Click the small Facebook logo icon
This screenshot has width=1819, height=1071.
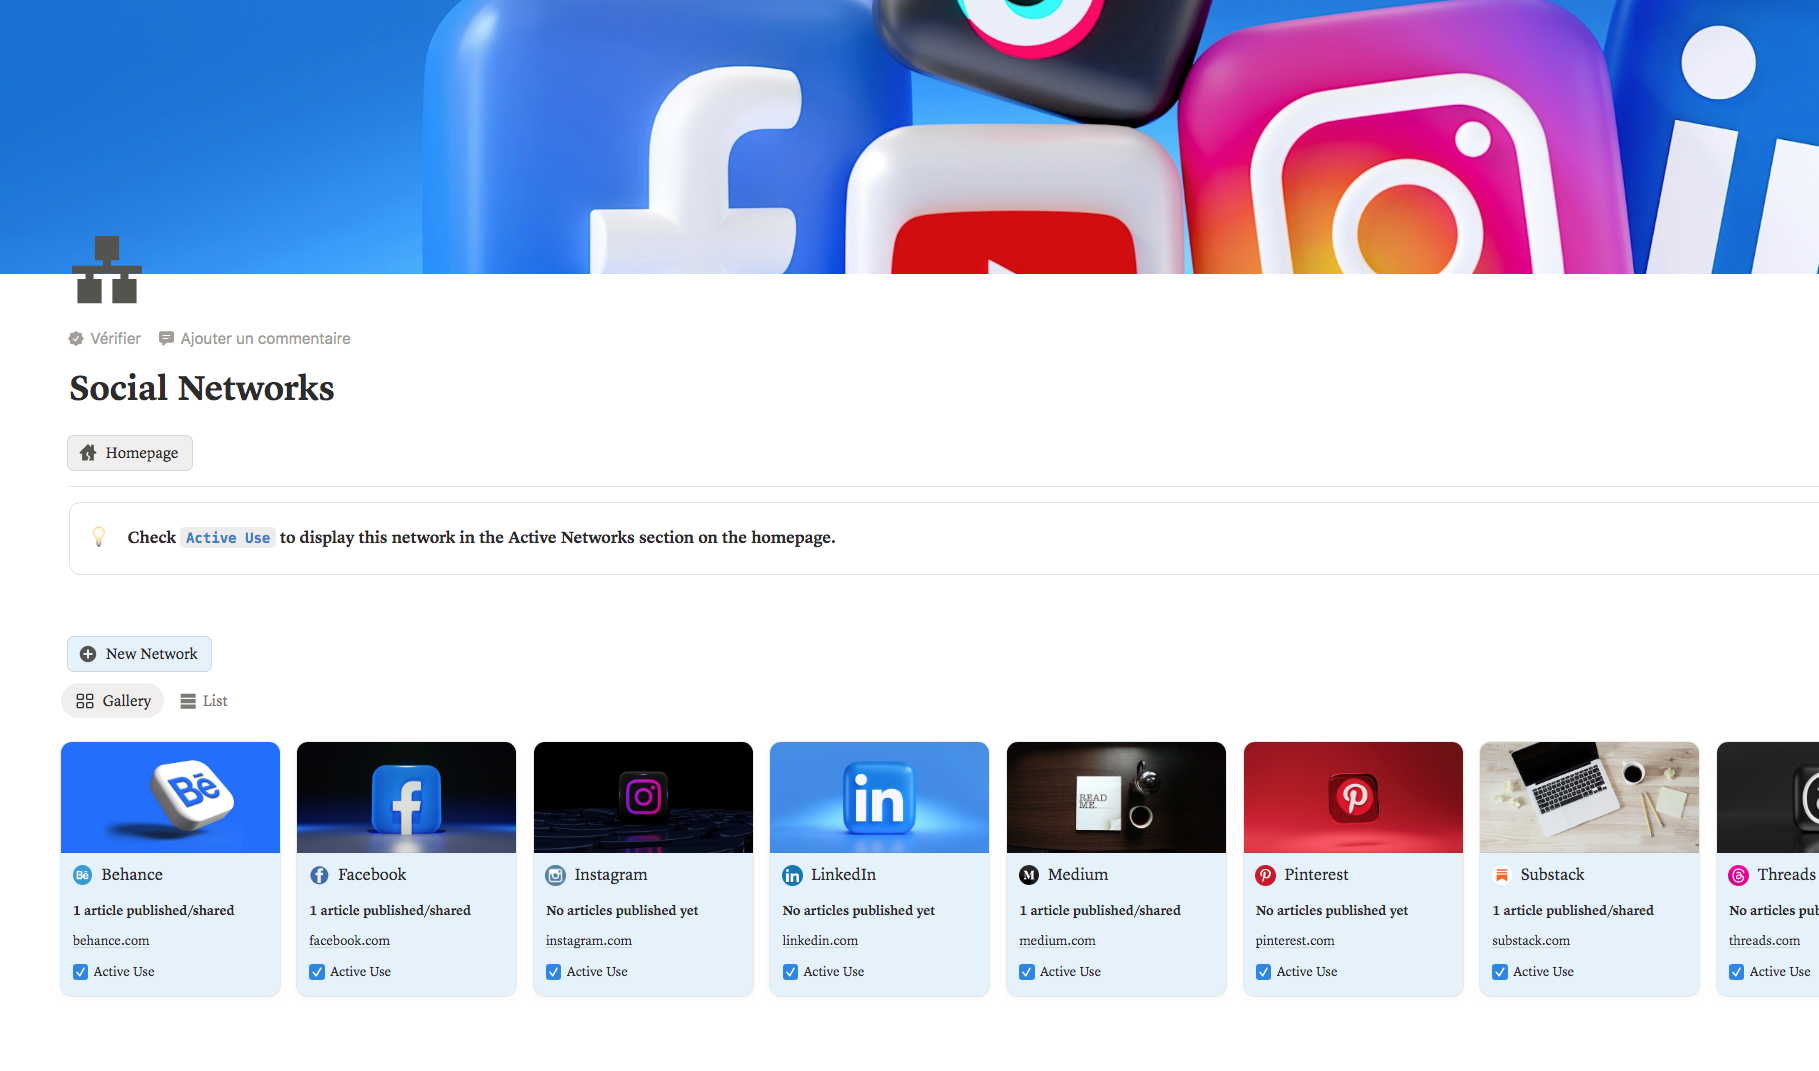click(319, 875)
